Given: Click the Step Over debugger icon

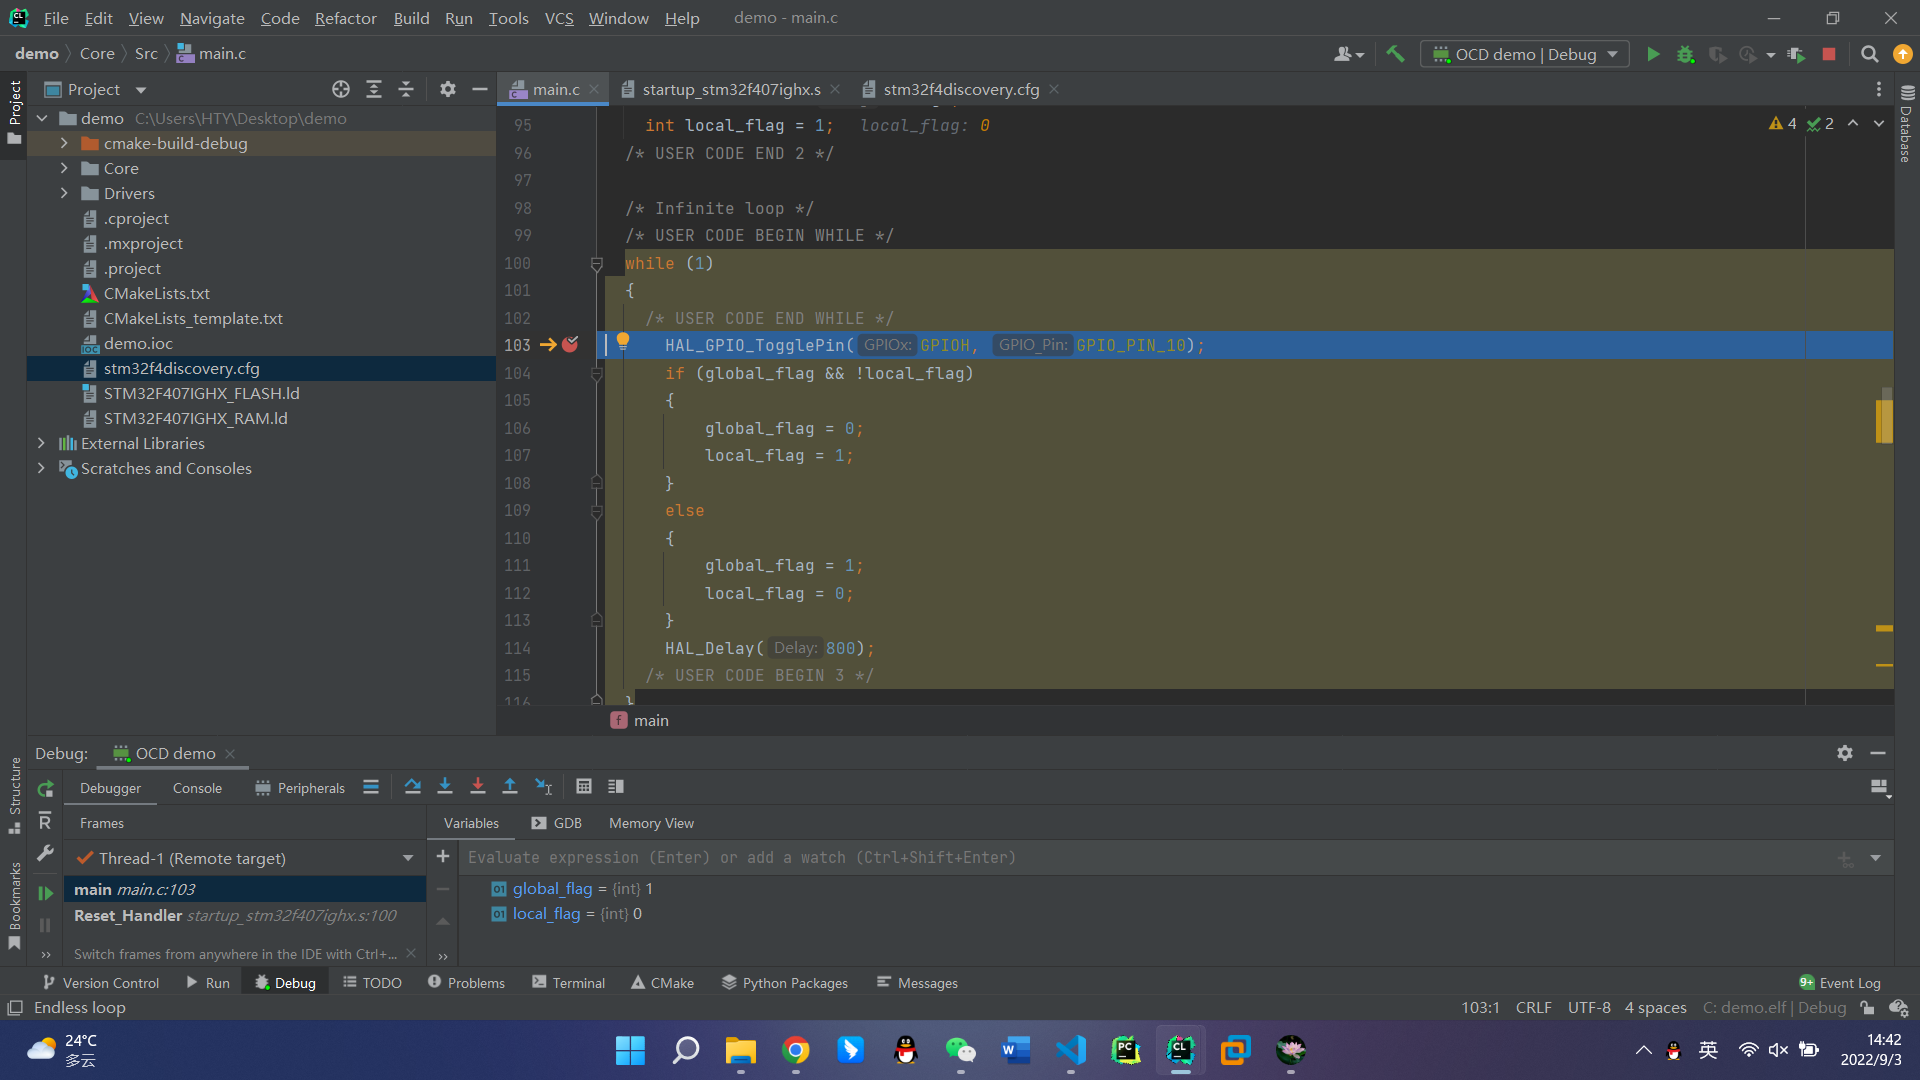Looking at the screenshot, I should pos(412,787).
